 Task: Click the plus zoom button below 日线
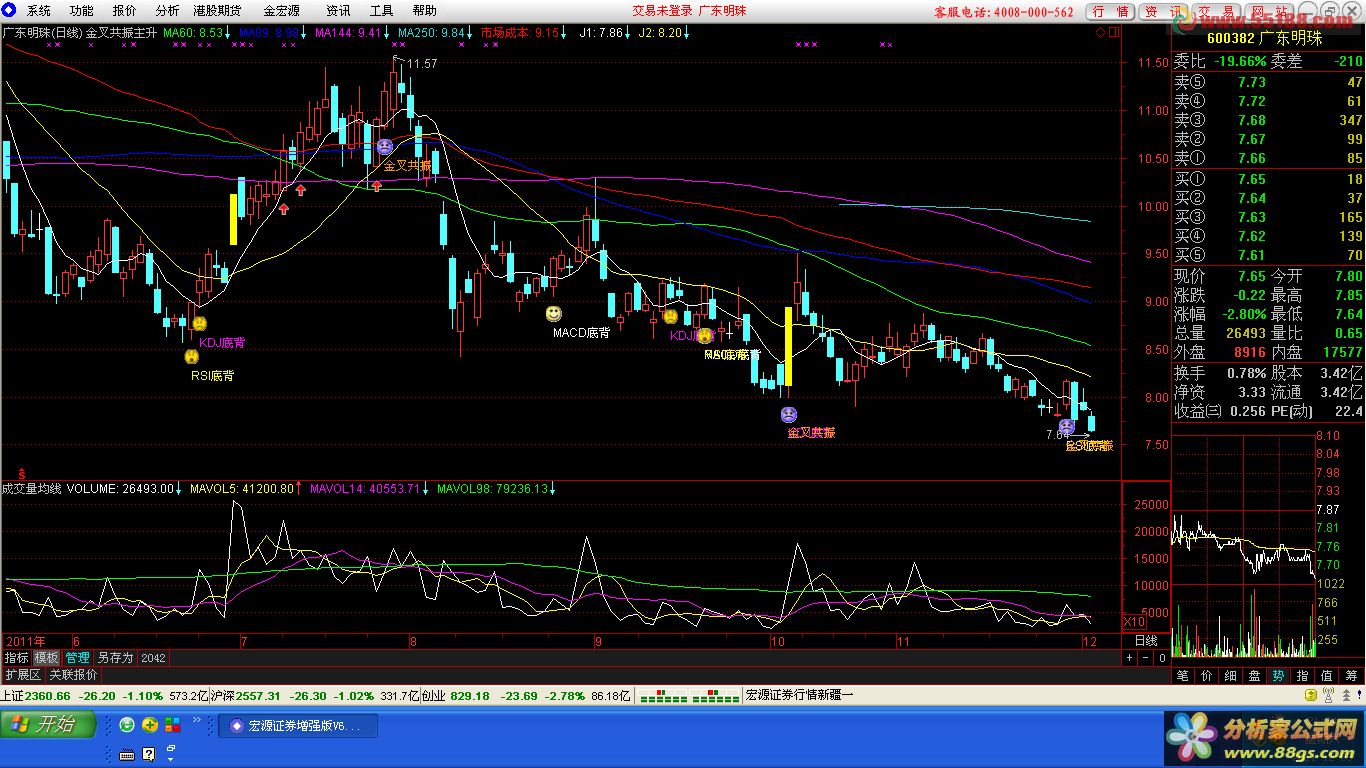point(1129,658)
